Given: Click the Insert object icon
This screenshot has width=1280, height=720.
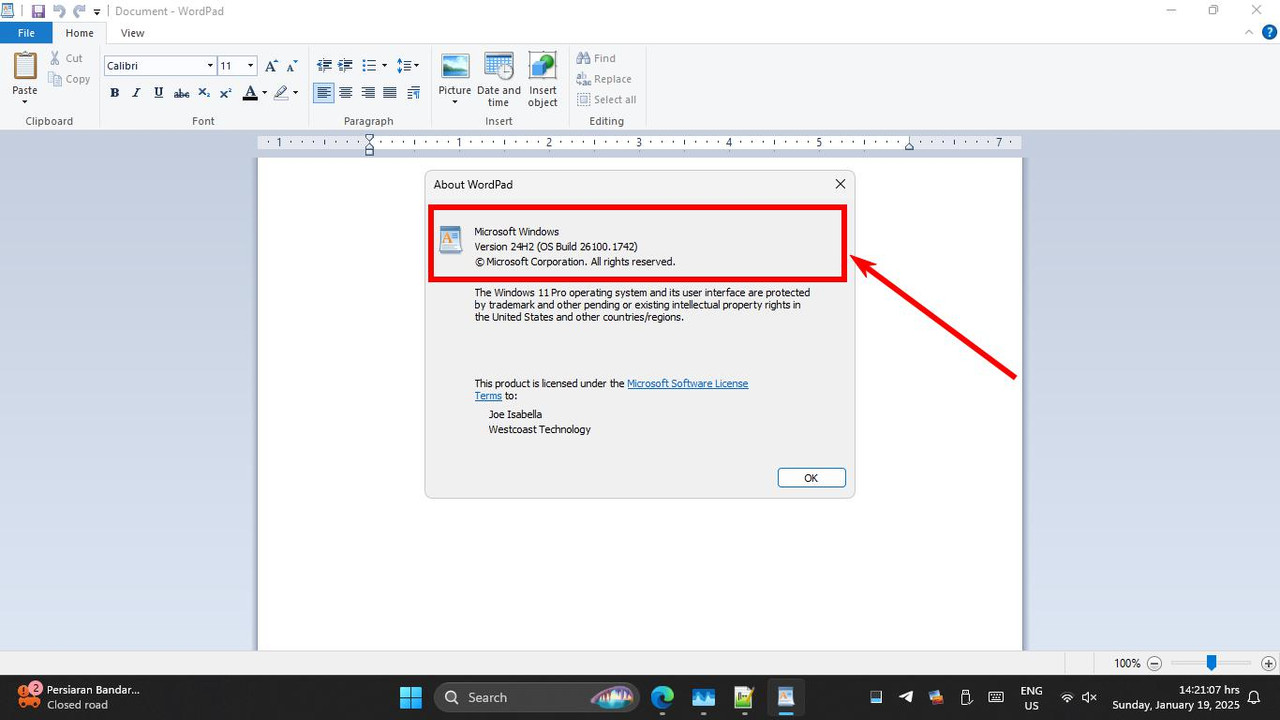Looking at the screenshot, I should [543, 67].
